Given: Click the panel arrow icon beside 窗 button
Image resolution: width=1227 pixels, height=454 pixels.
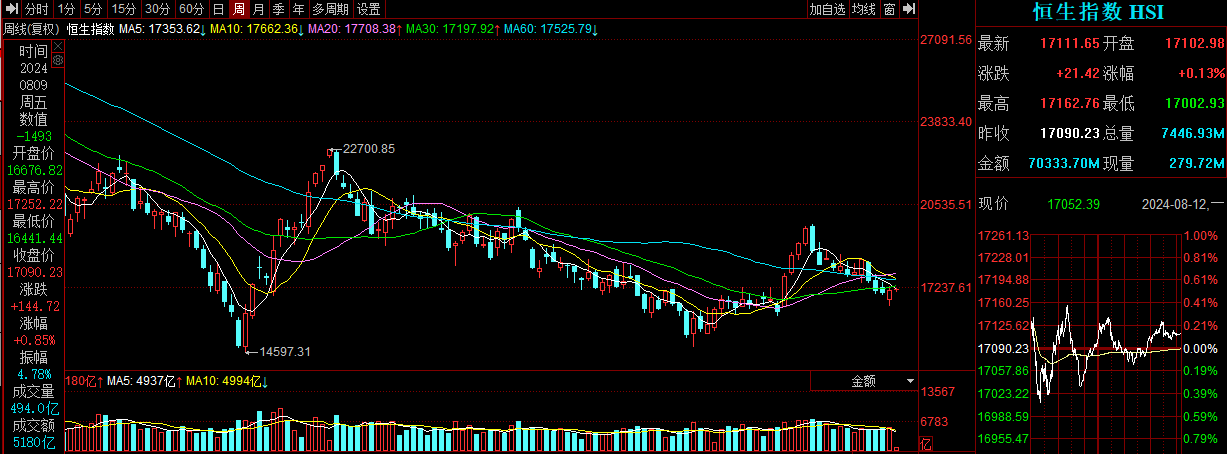Looking at the screenshot, I should (909, 9).
